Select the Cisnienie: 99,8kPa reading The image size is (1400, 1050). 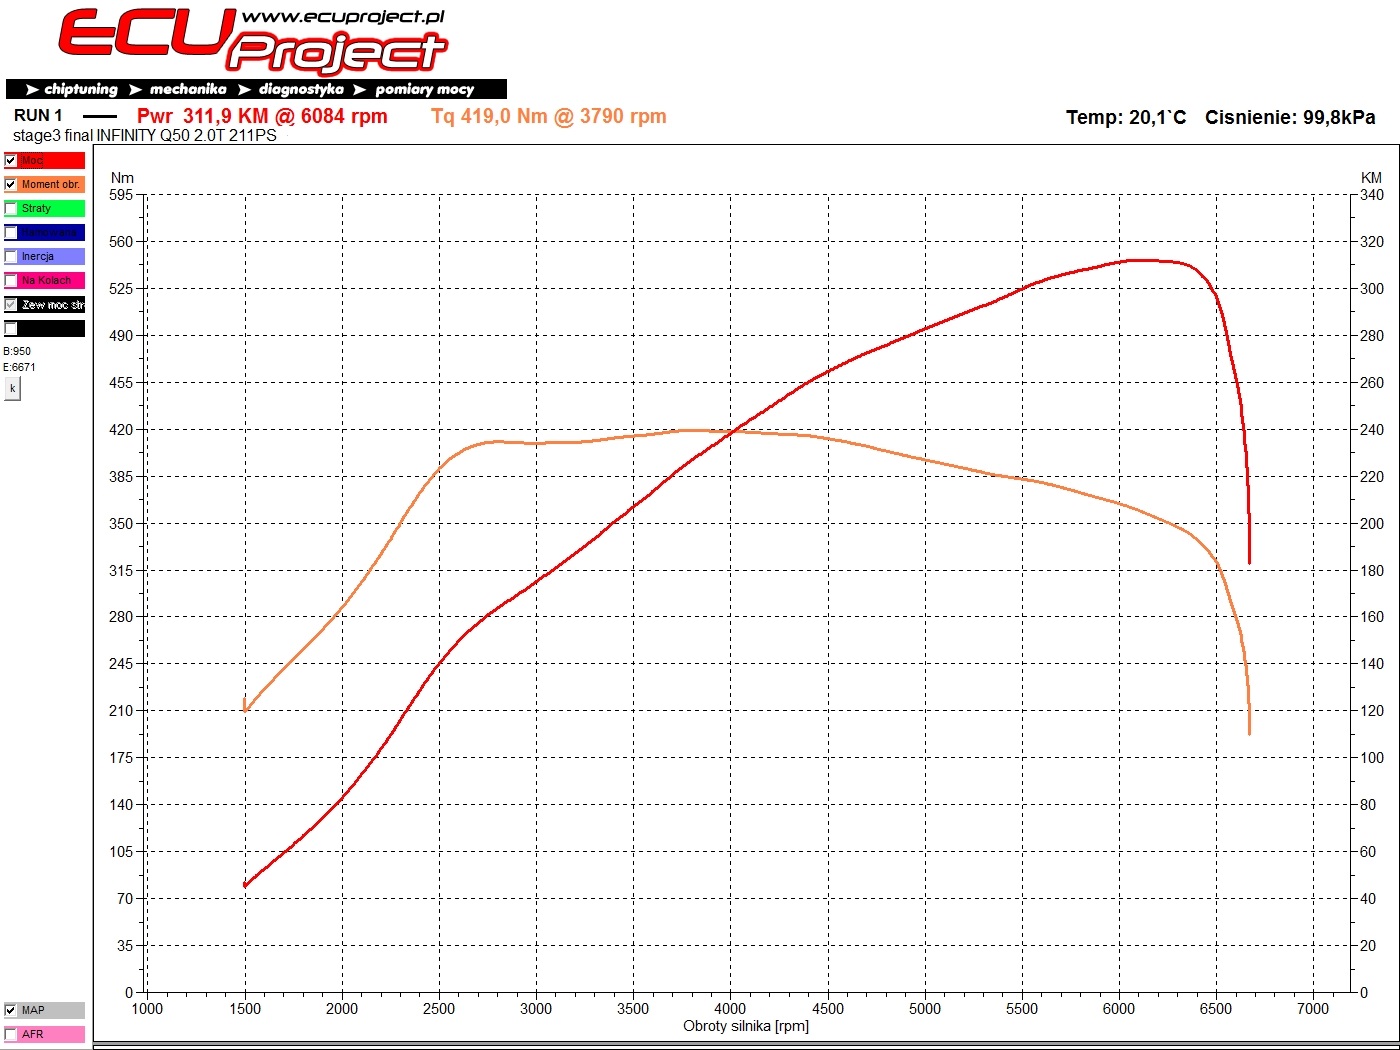click(1290, 117)
